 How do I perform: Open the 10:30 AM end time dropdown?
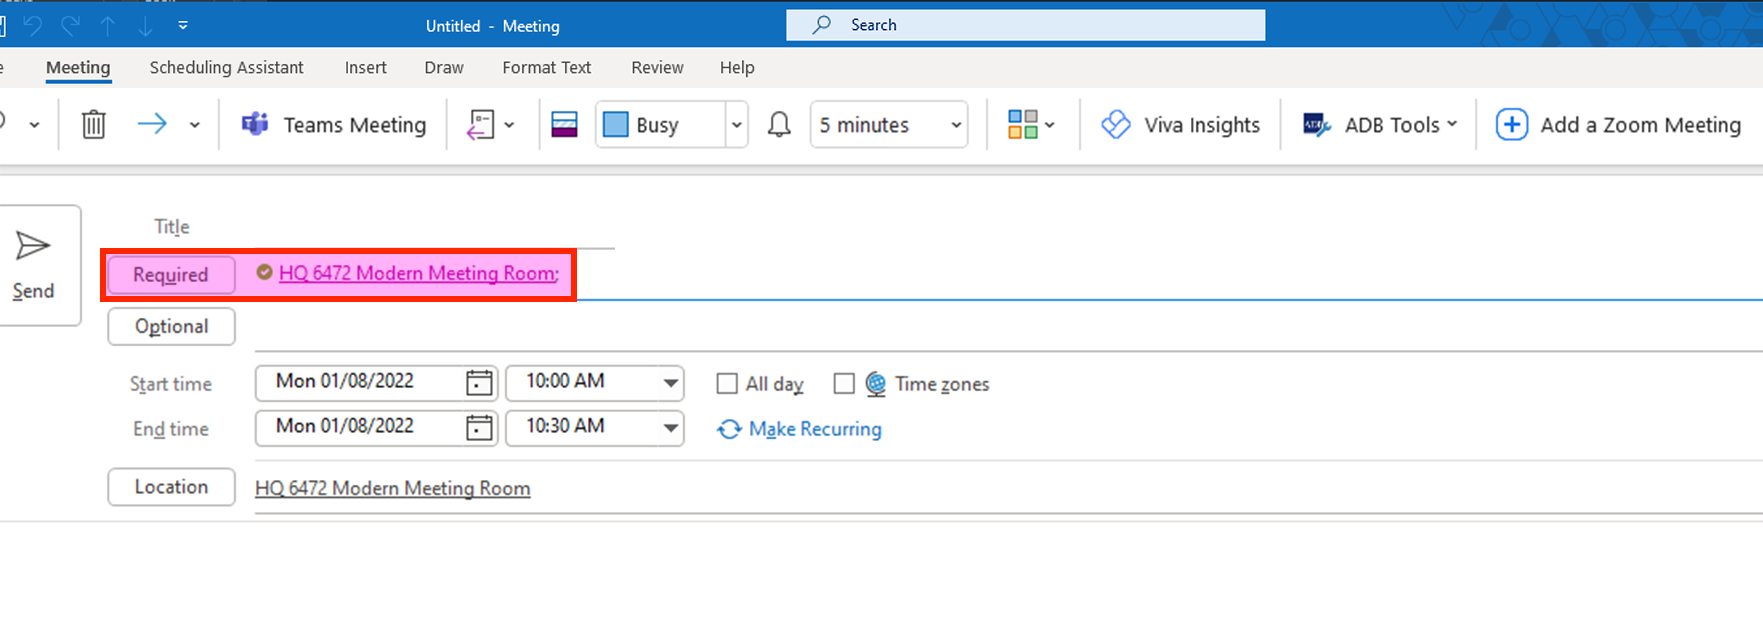[x=670, y=428]
